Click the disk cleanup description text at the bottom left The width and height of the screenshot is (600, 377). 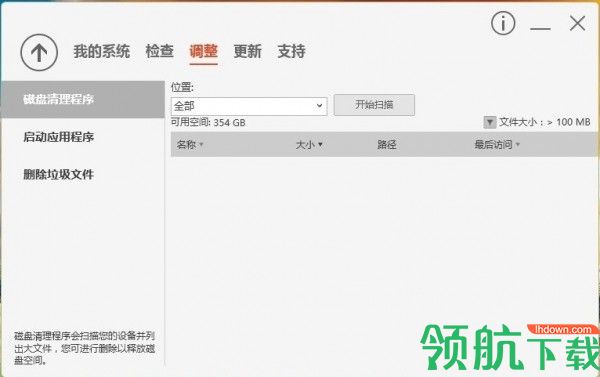point(85,348)
